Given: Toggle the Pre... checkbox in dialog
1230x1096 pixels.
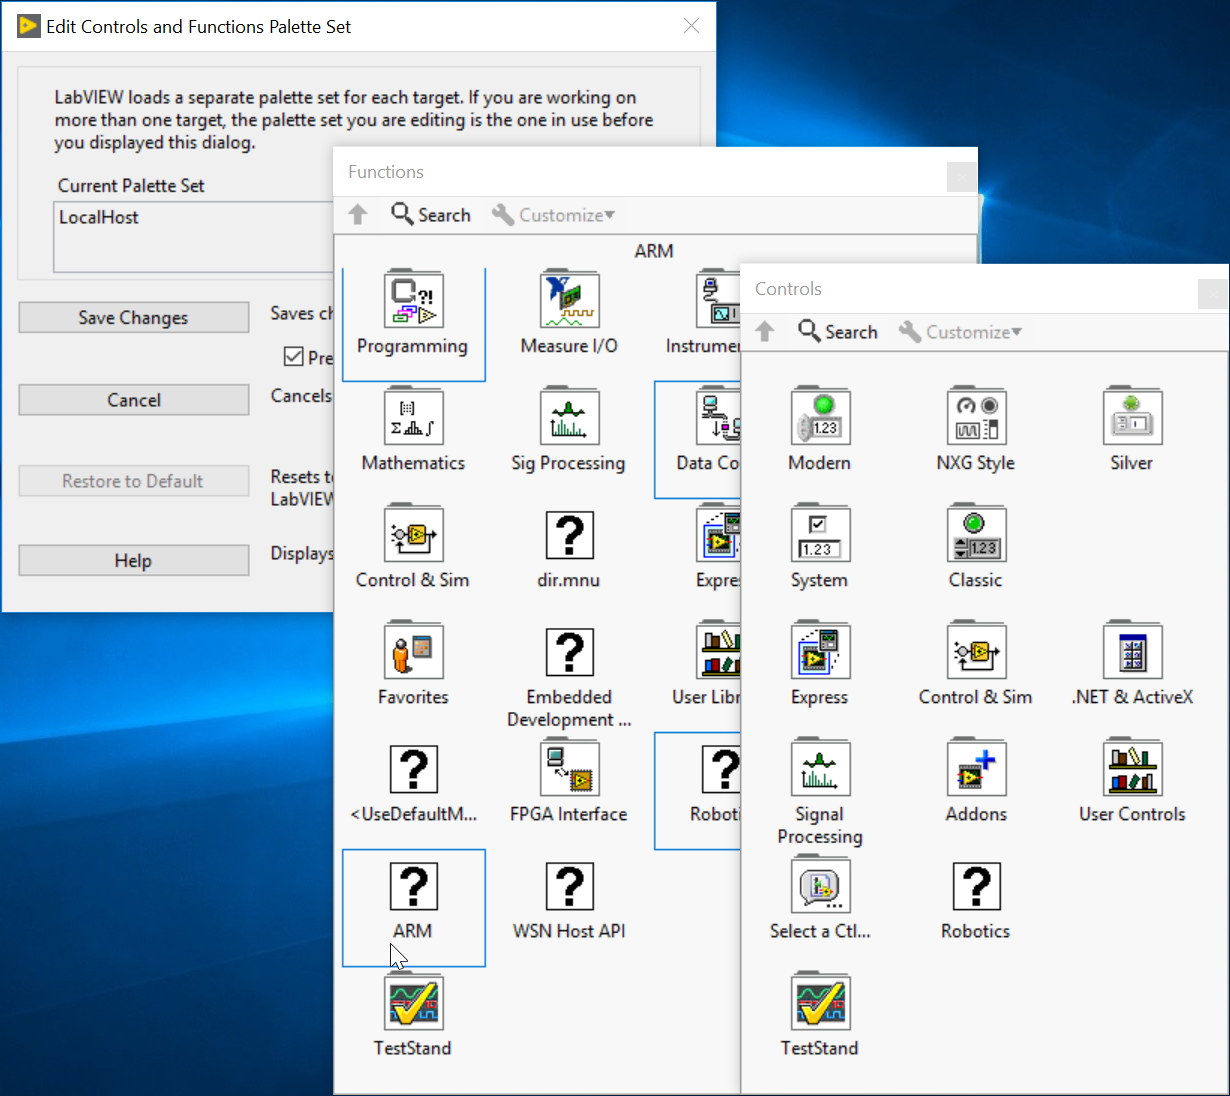Looking at the screenshot, I should [294, 357].
